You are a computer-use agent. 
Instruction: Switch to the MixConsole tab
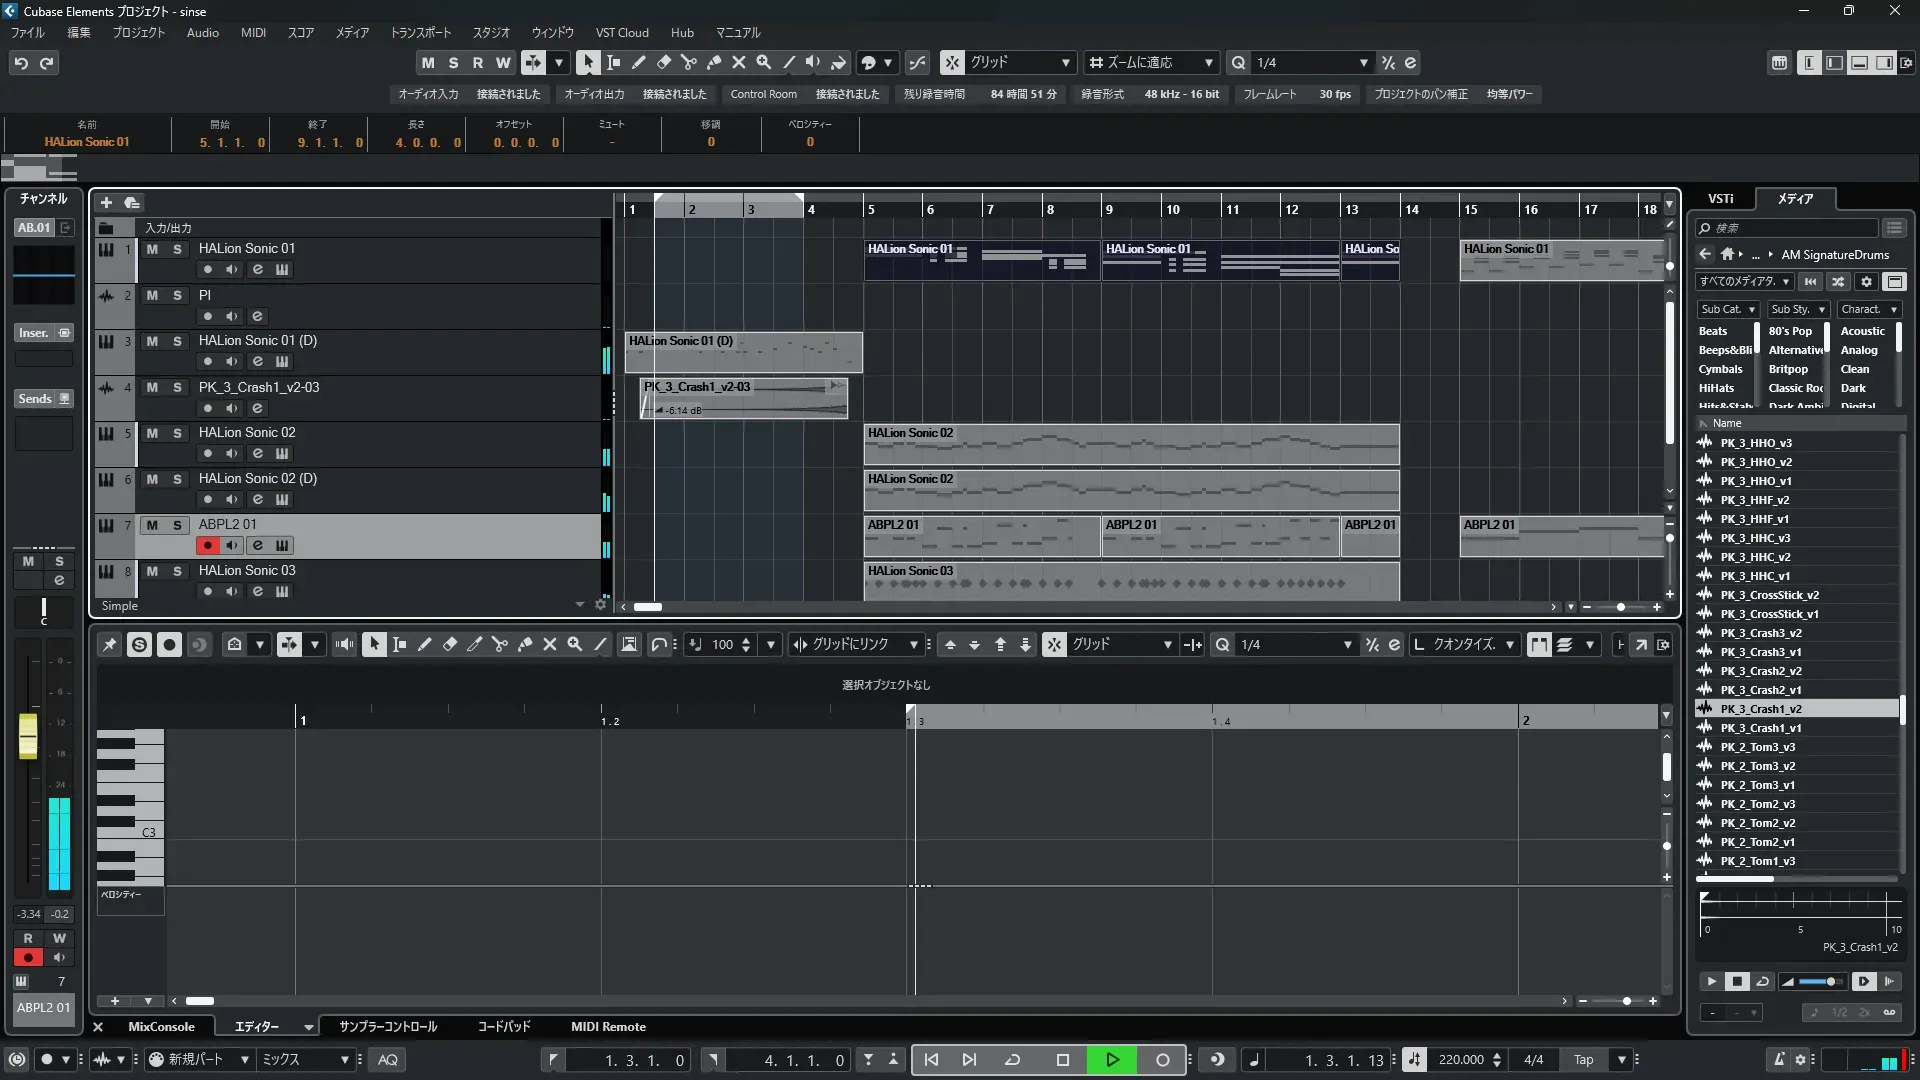[161, 1027]
